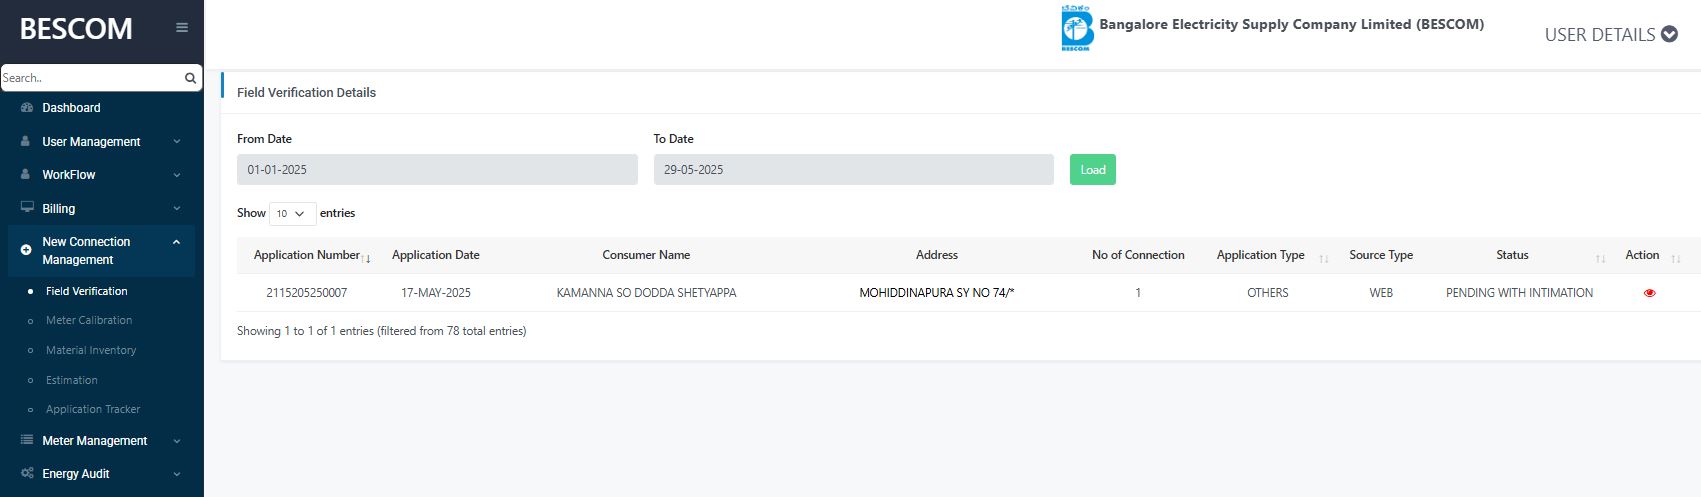Click application type OTHERS cell
Image resolution: width=1701 pixels, height=497 pixels.
1268,293
